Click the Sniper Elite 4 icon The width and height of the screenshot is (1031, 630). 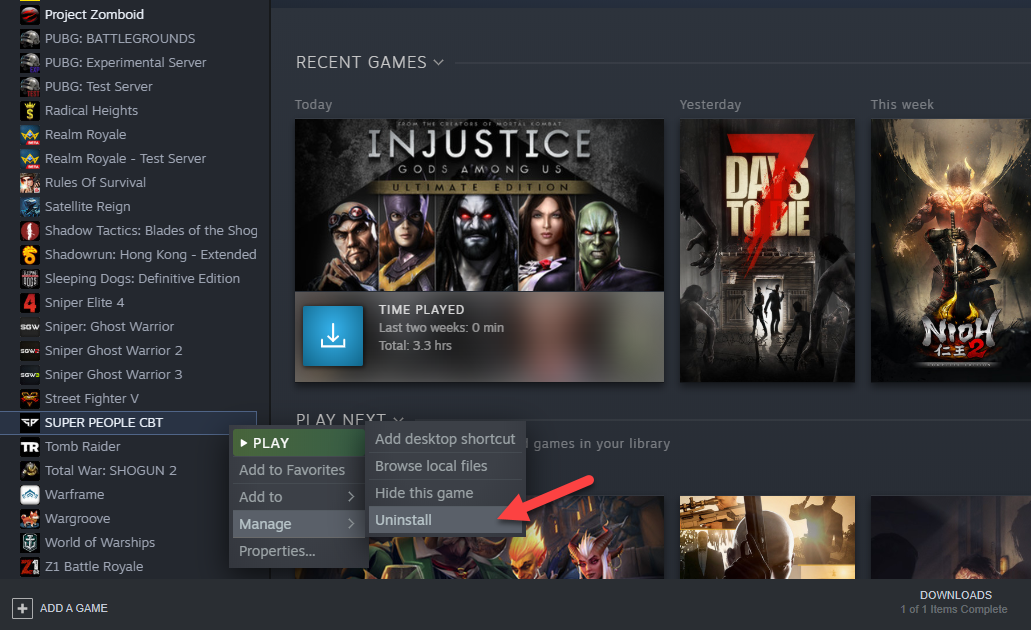30,303
